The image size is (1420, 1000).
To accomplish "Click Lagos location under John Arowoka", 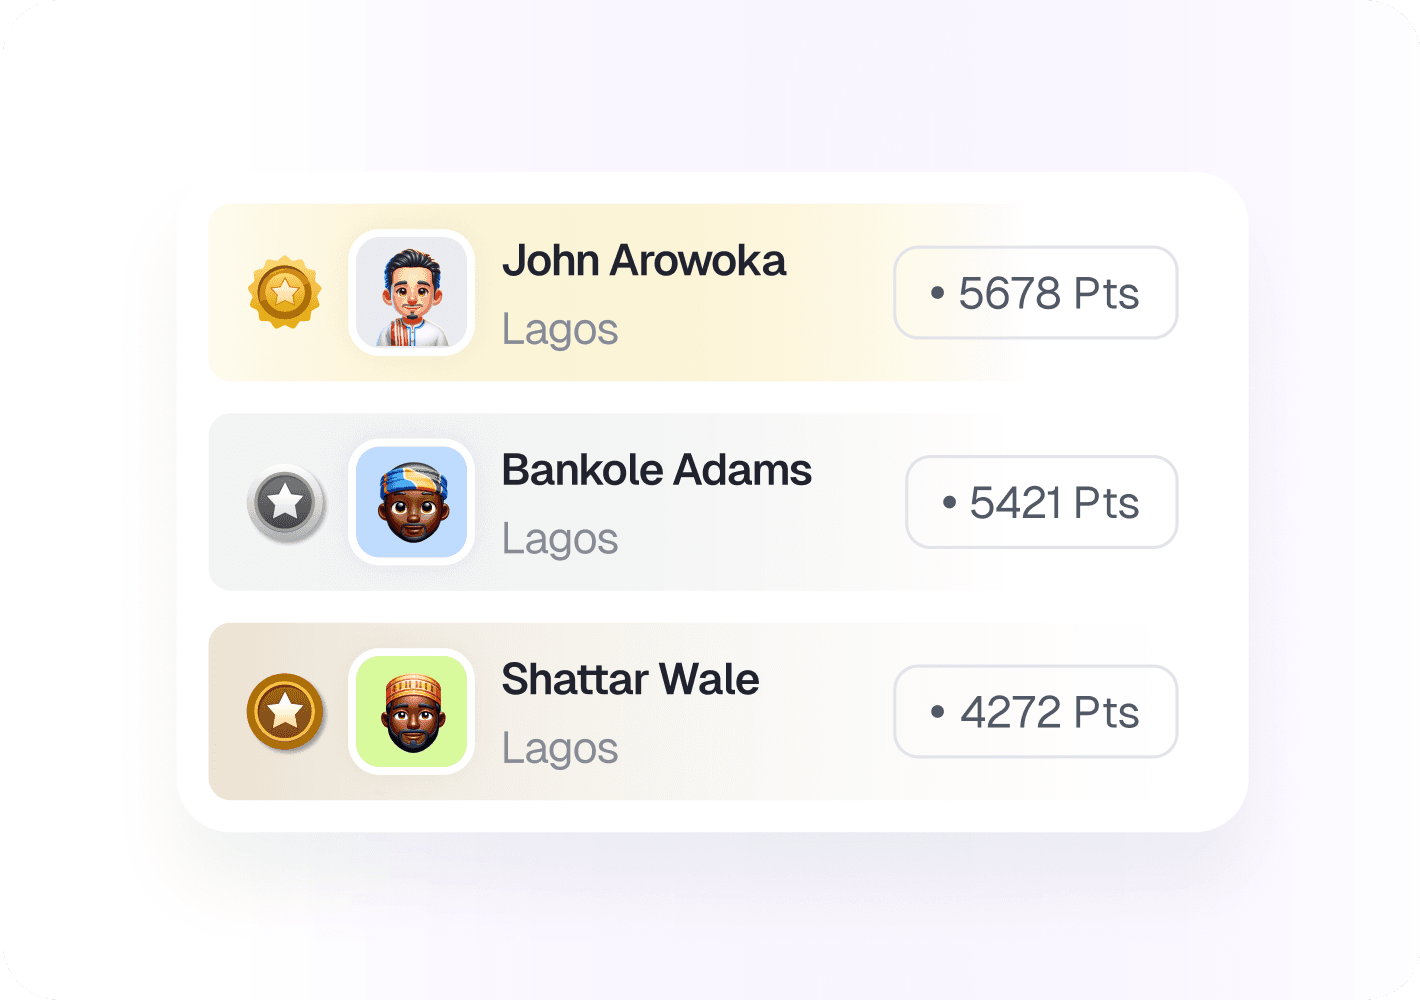I will [560, 330].
